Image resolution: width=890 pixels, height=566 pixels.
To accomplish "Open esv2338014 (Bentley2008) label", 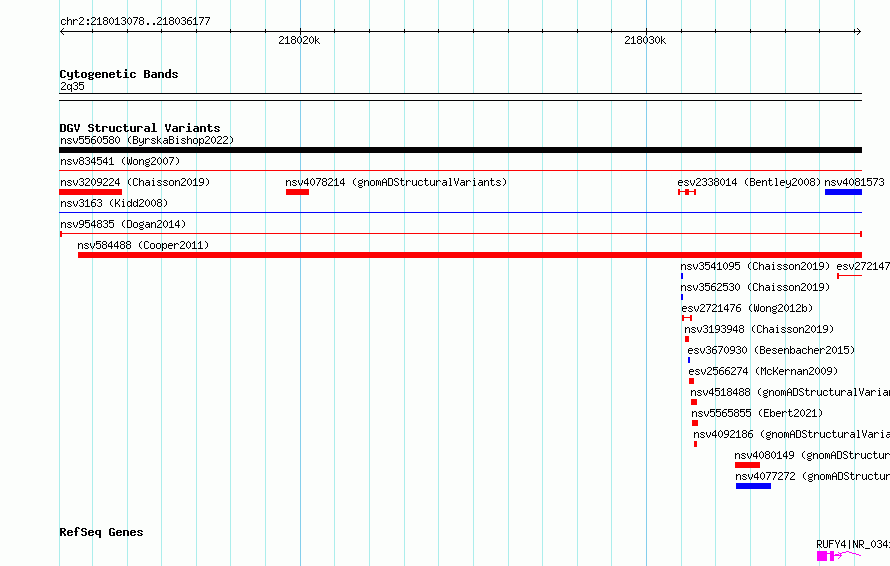I will tap(749, 182).
